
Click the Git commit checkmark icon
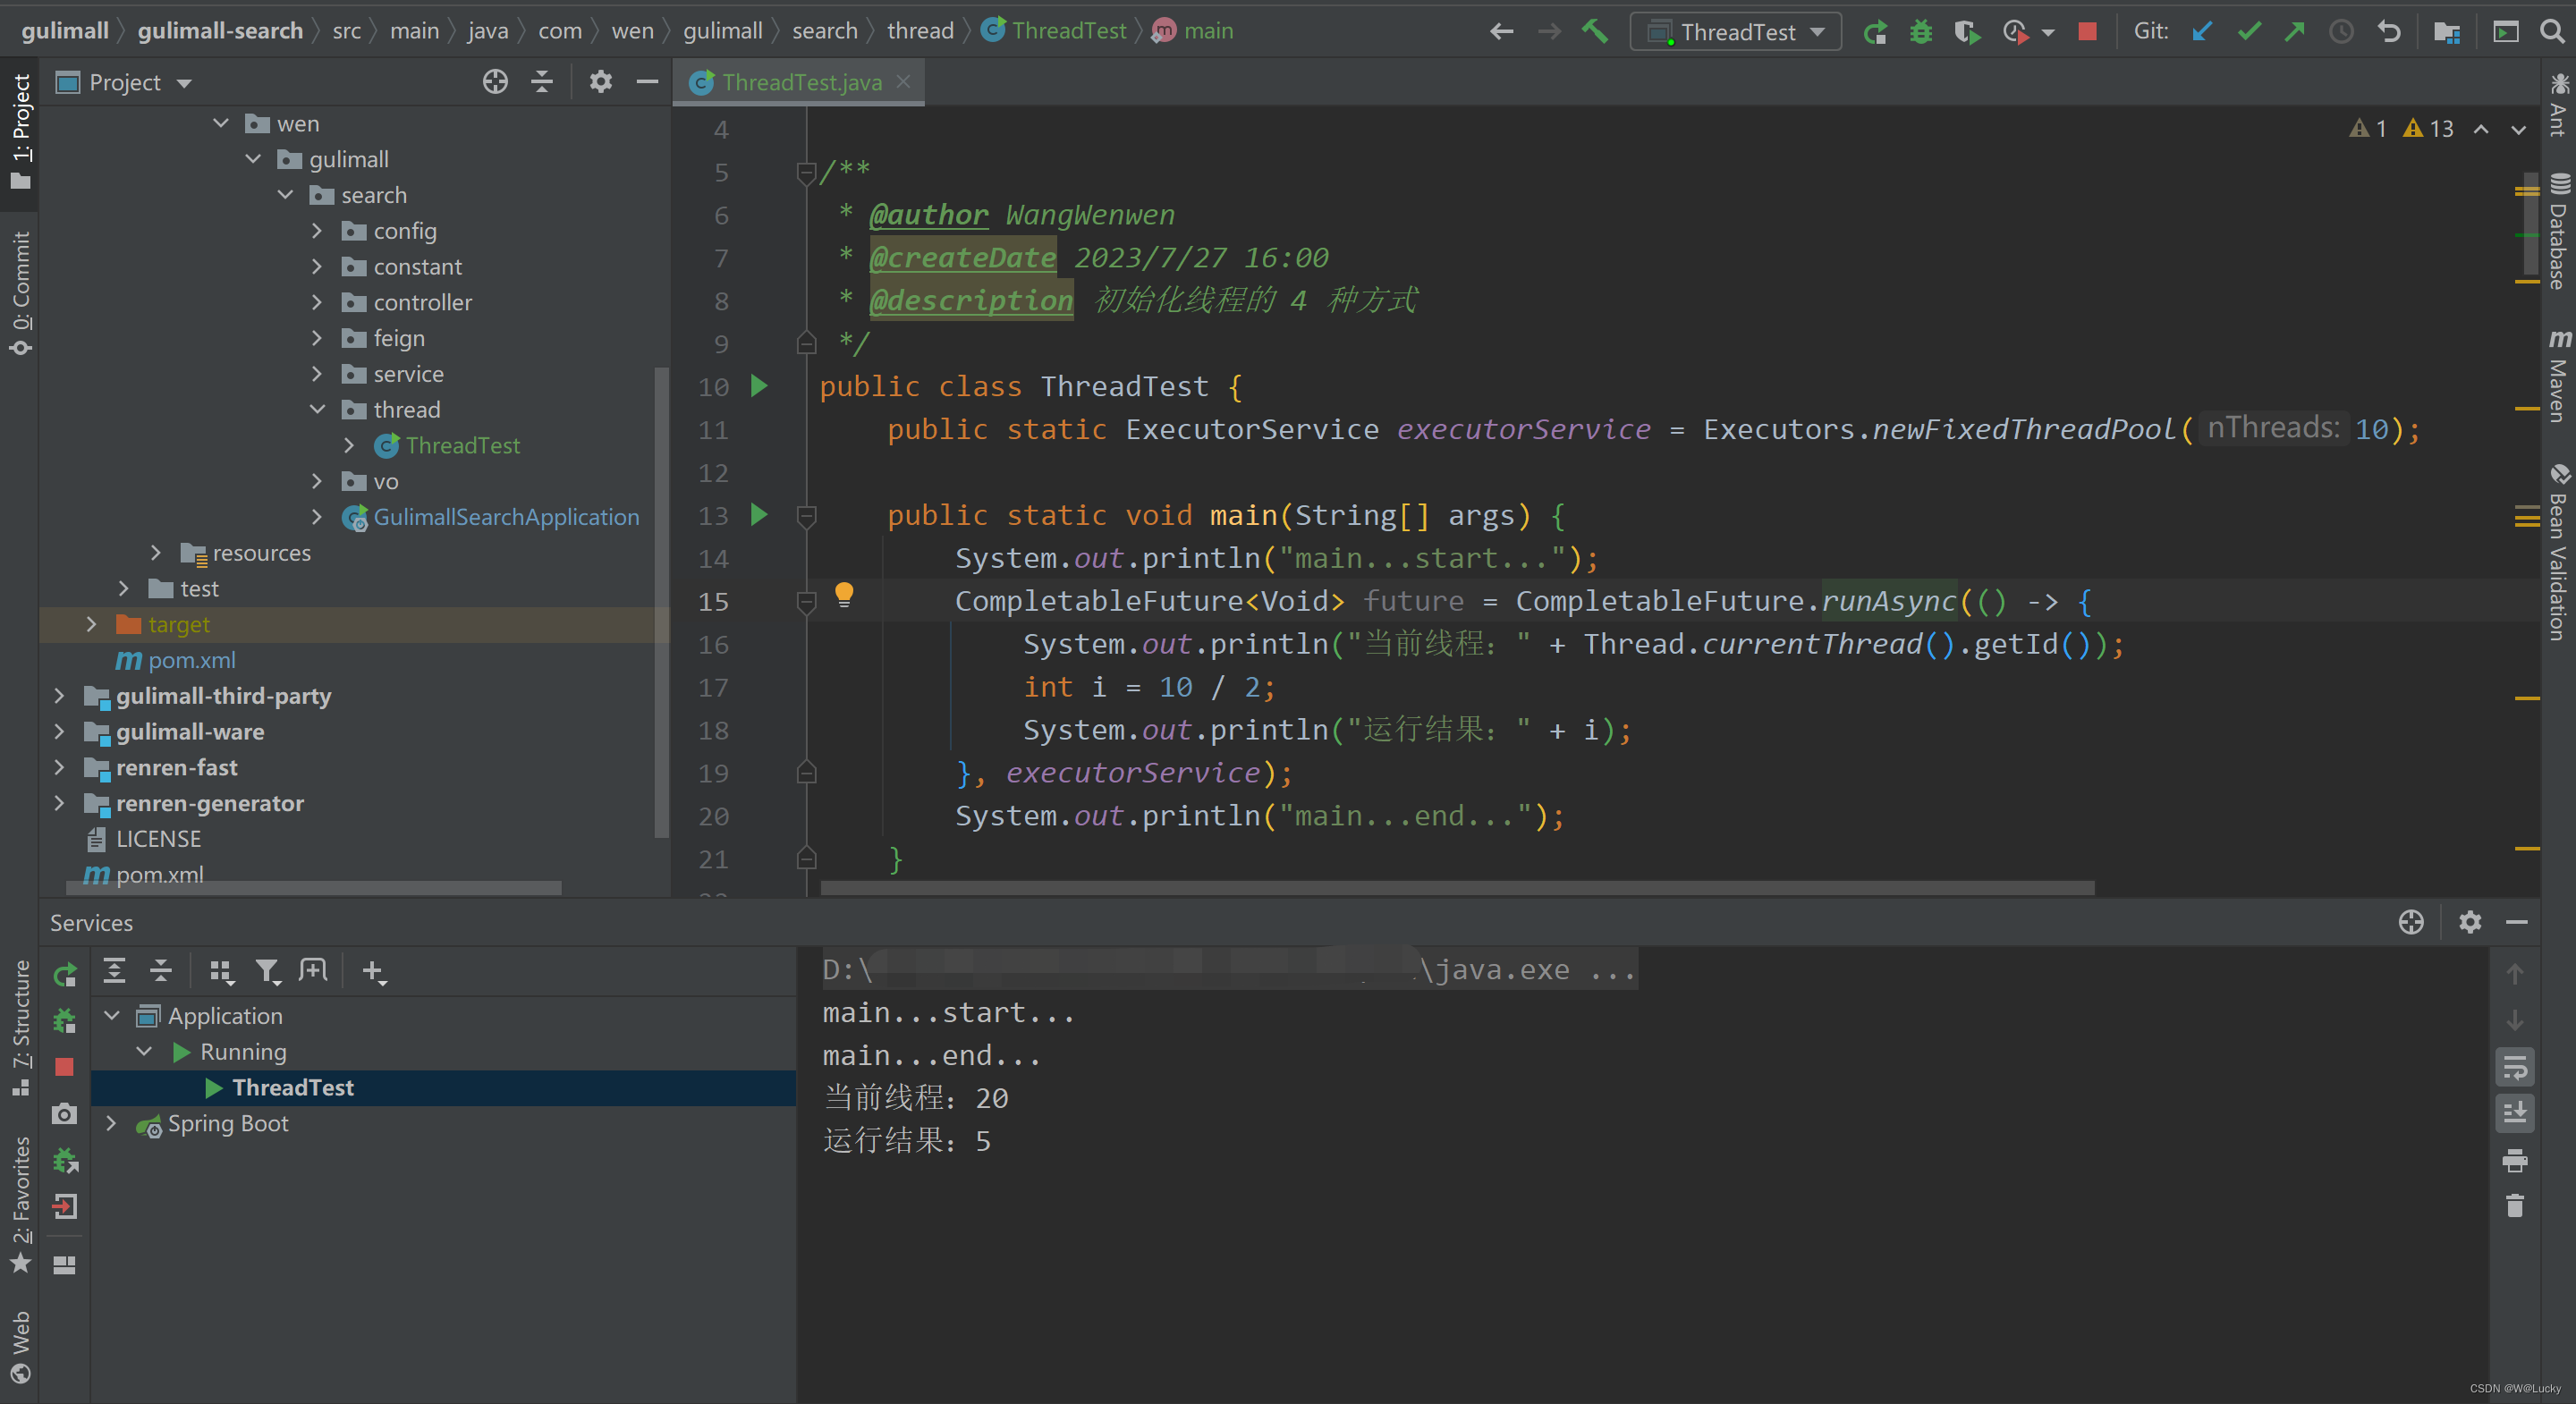2248,32
